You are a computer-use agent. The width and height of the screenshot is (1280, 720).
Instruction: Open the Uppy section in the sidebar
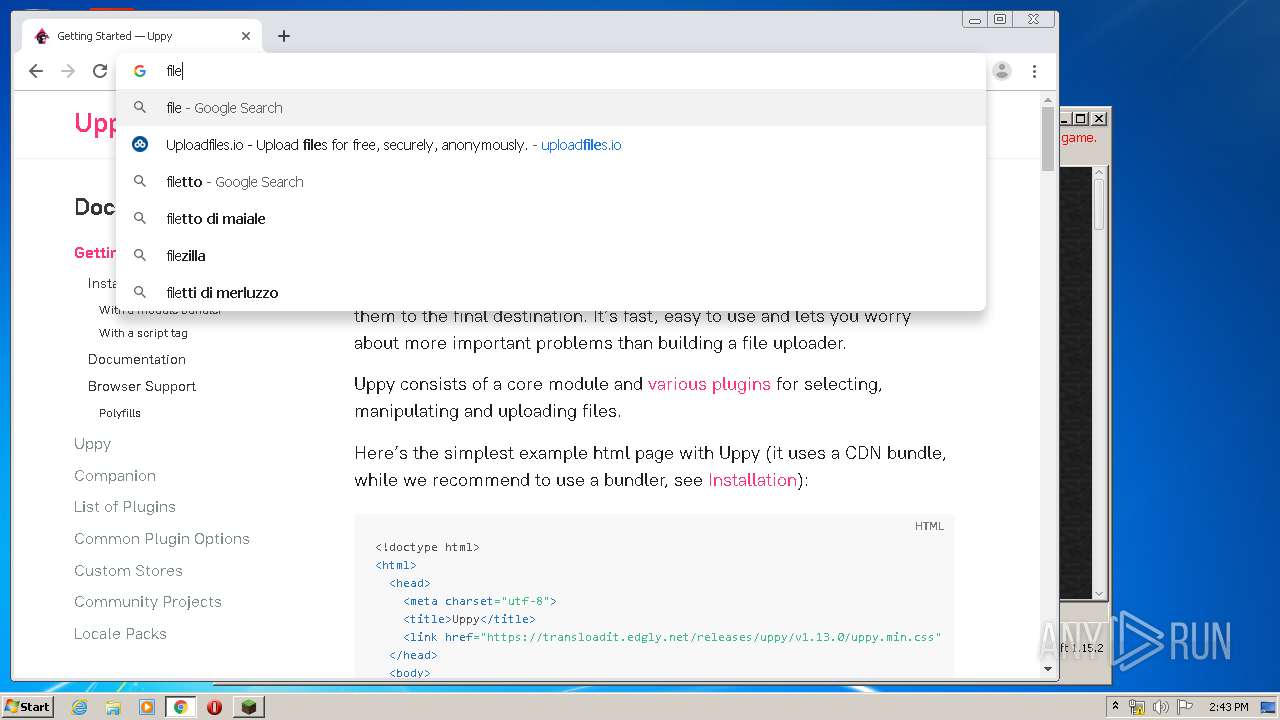(93, 444)
